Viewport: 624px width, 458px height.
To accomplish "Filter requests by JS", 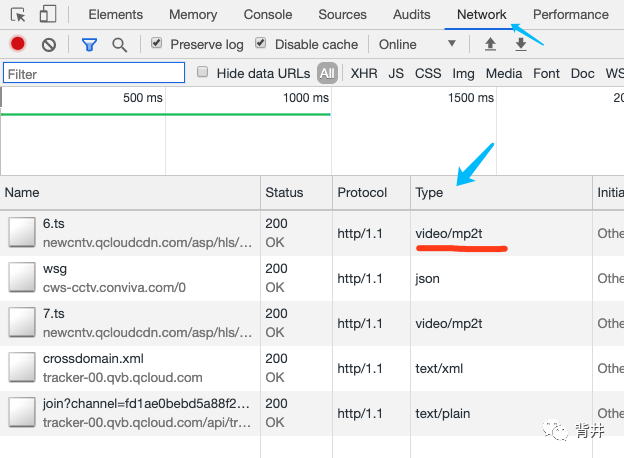I will coord(396,74).
